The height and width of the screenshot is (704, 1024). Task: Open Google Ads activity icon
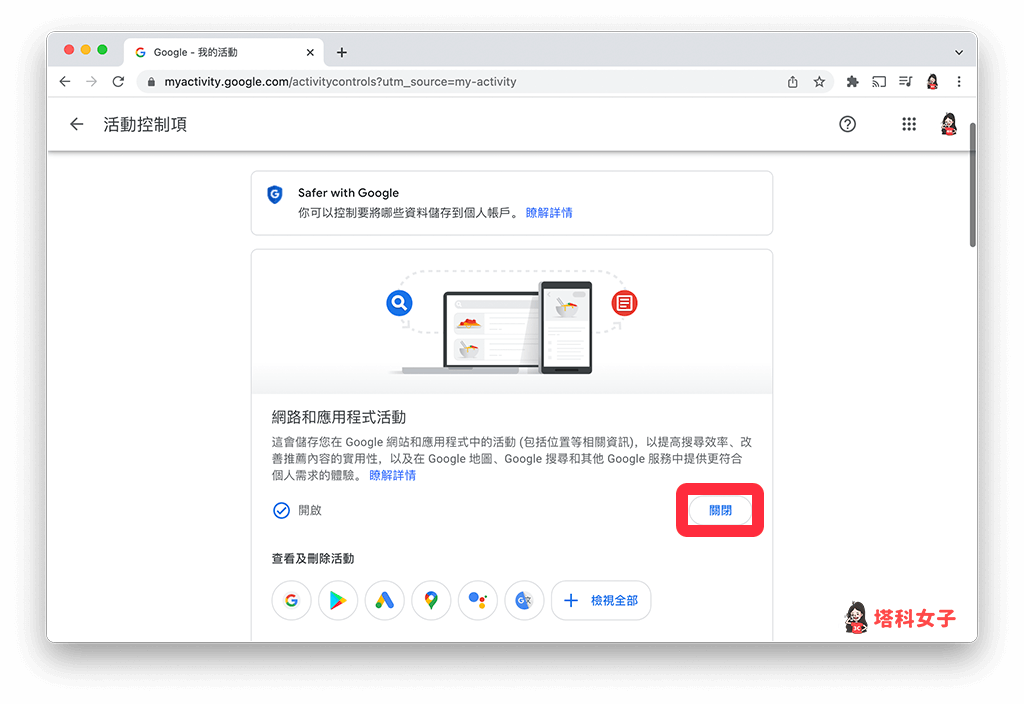385,600
